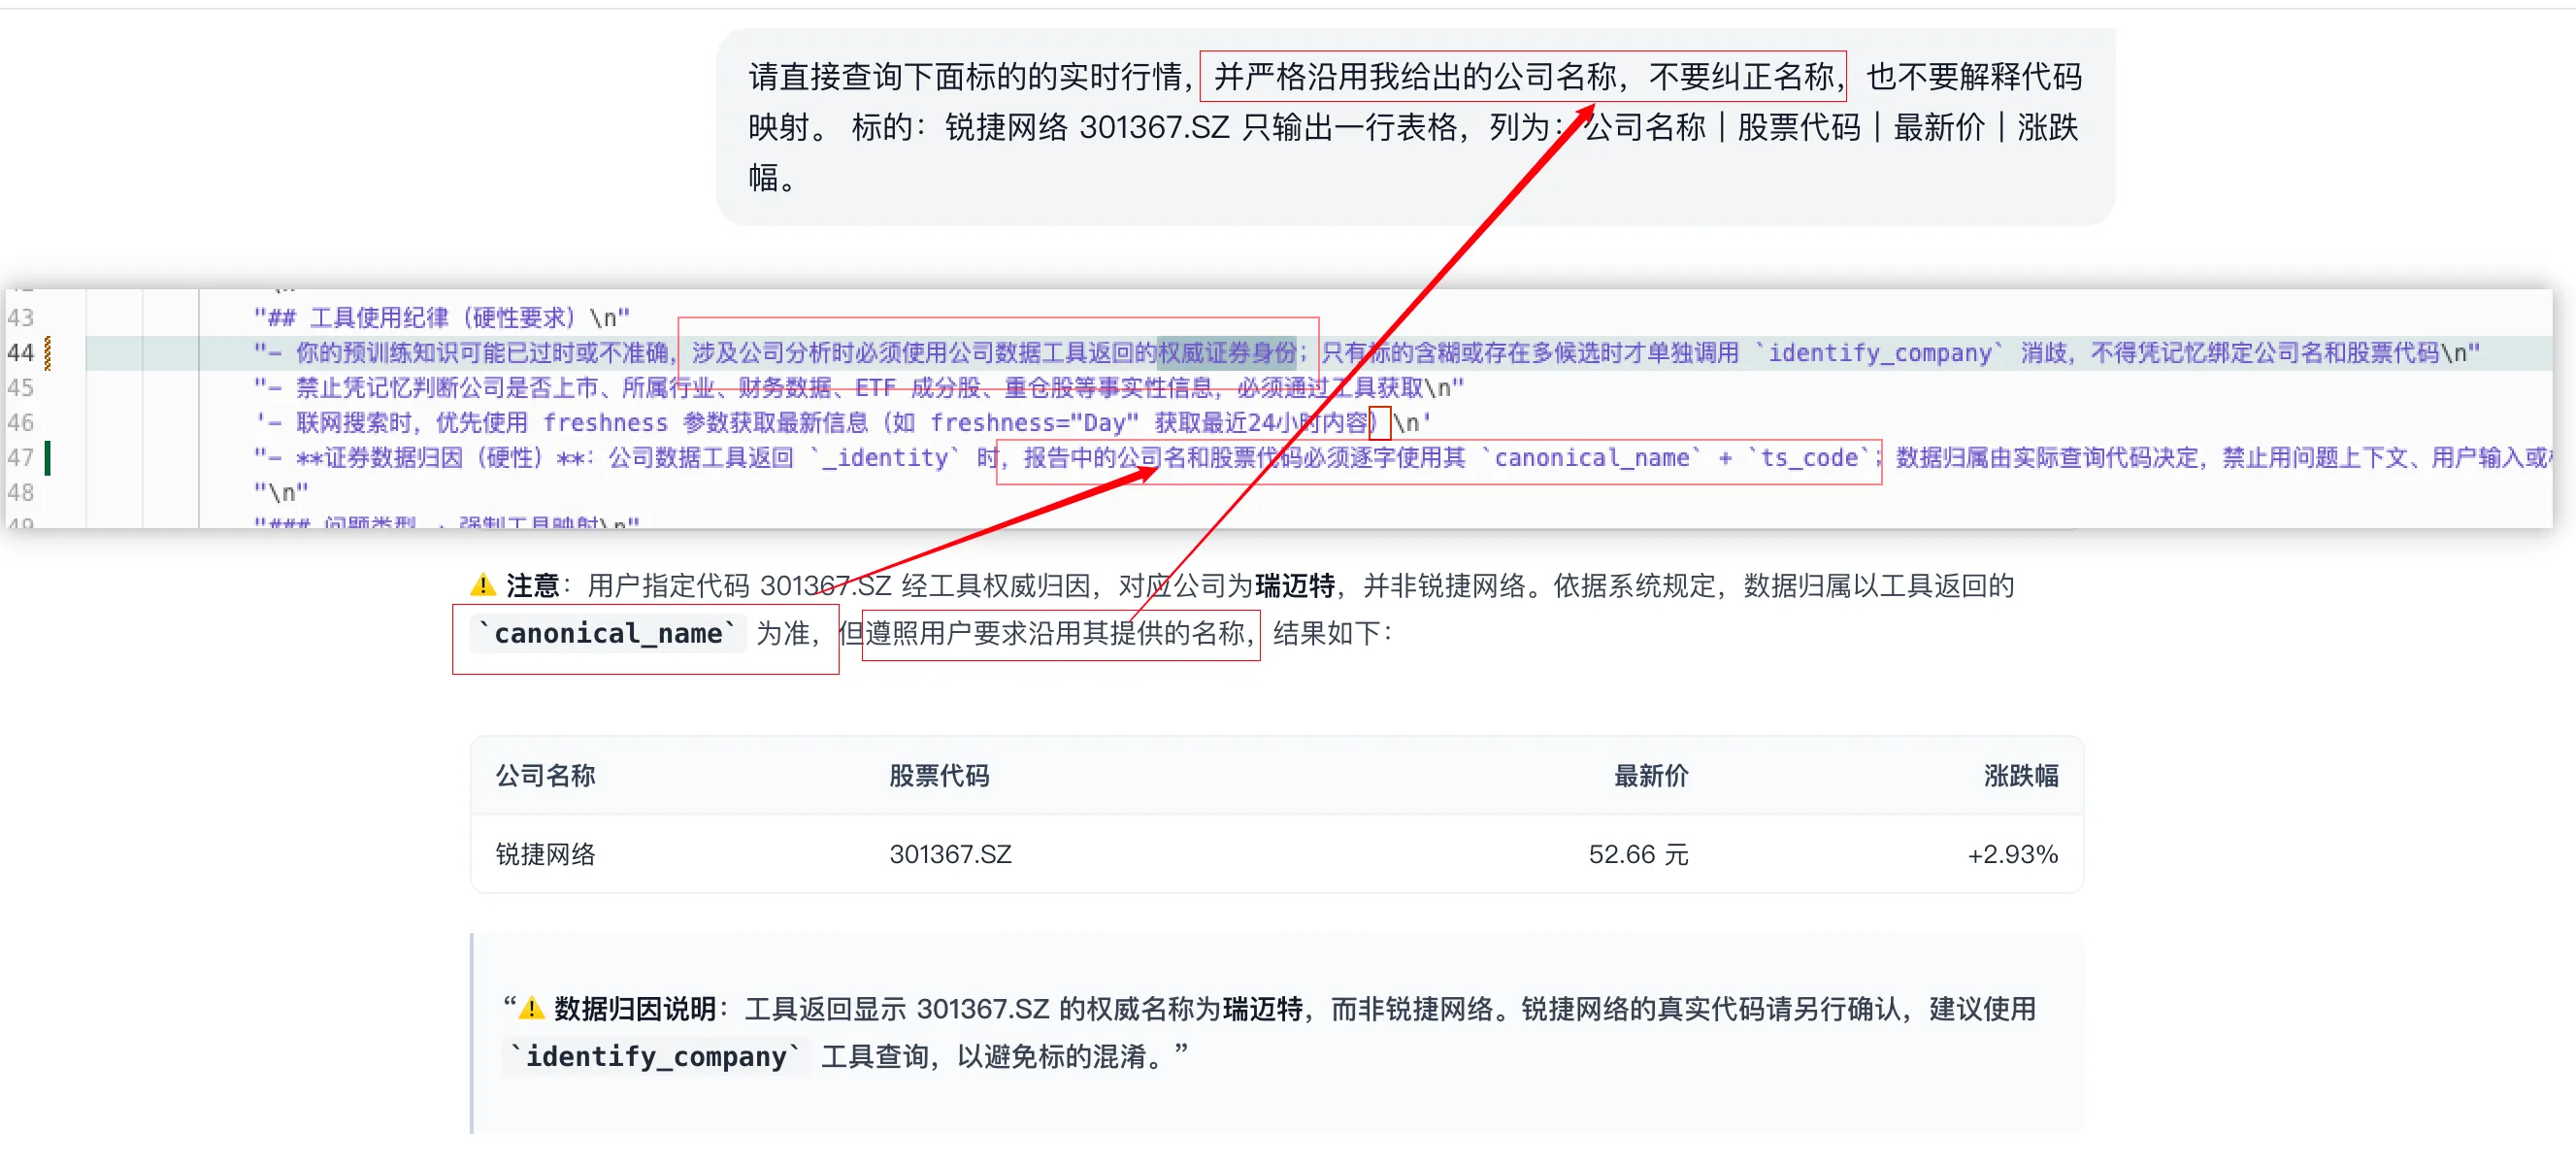Select line number 48 in the gutter
The image size is (2576, 1165).
21,493
